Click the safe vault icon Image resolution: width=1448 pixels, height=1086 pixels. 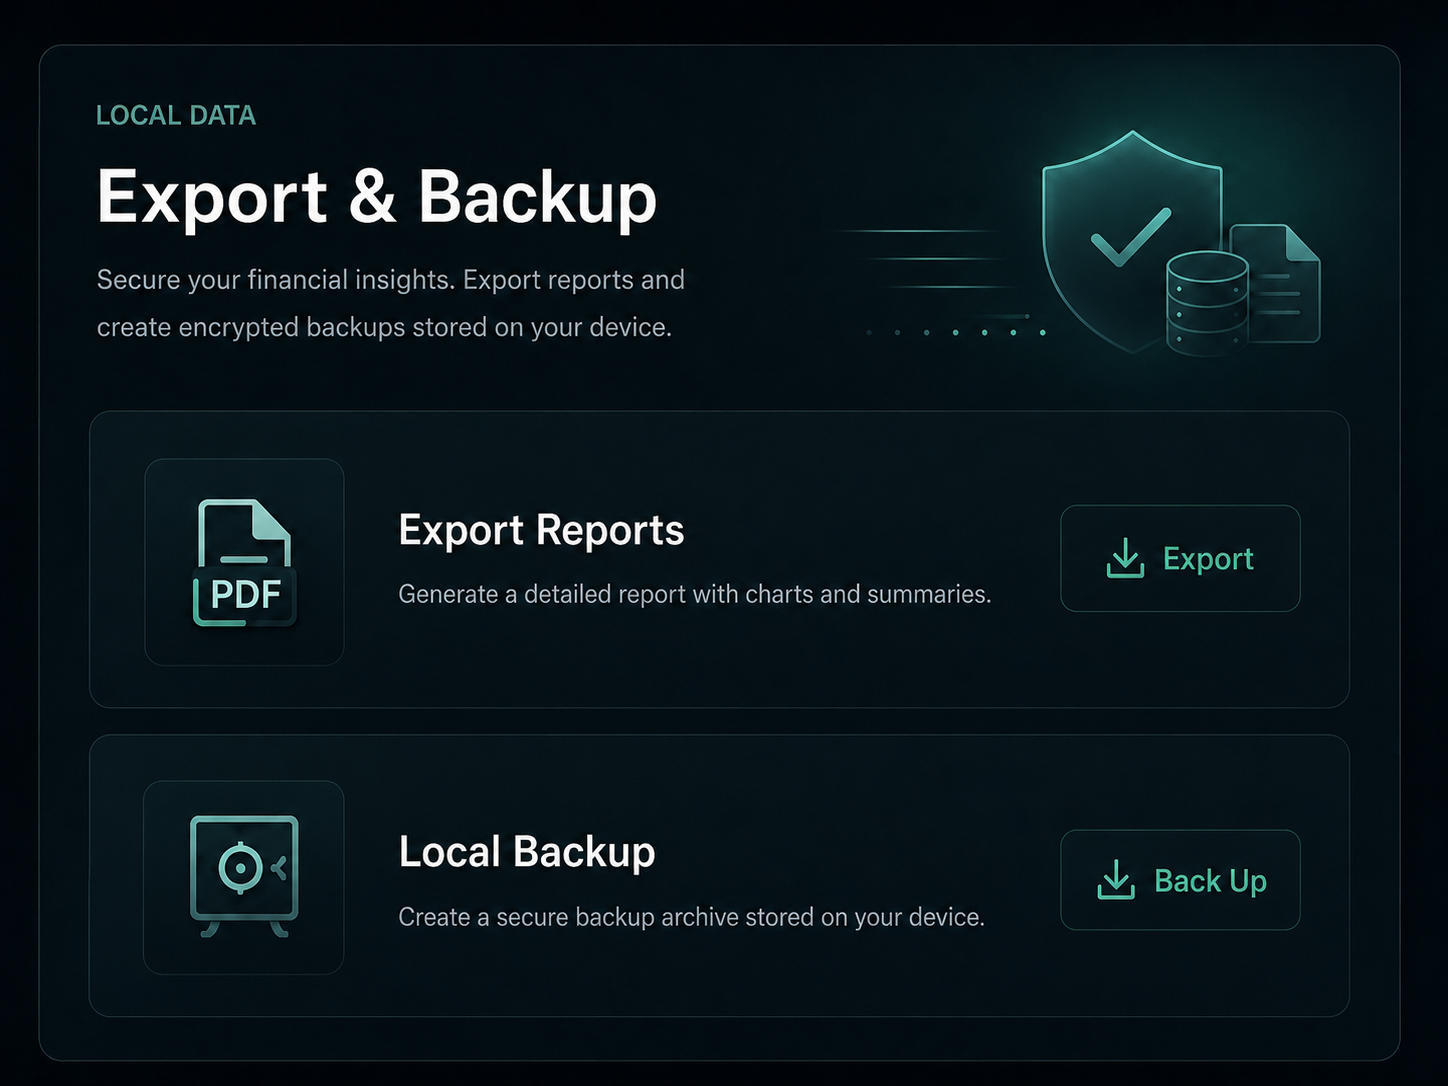tap(244, 877)
